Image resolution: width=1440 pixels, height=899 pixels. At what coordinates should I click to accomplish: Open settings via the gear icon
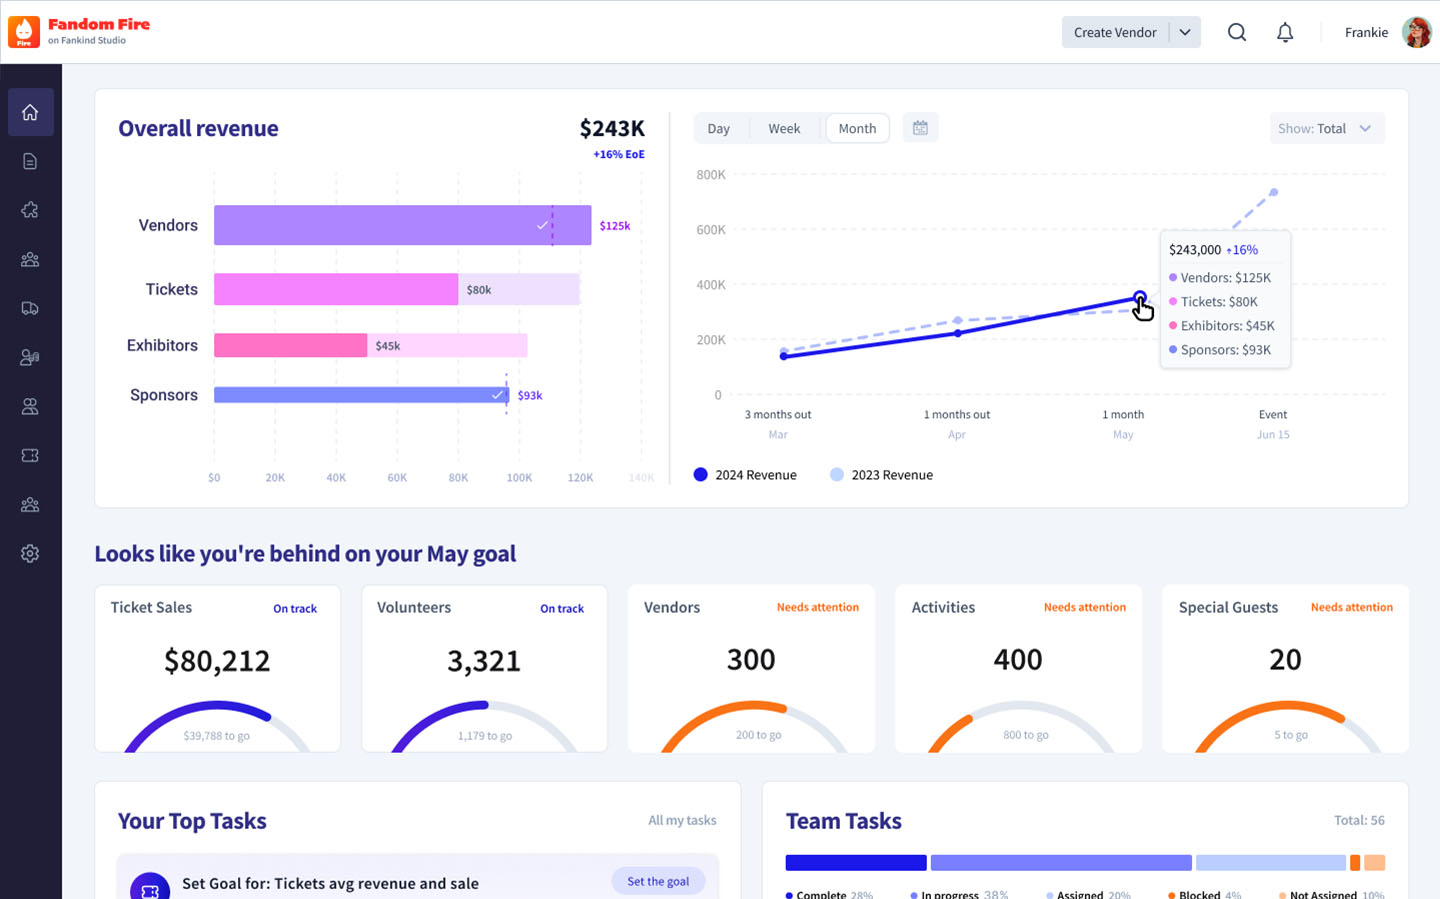point(30,553)
